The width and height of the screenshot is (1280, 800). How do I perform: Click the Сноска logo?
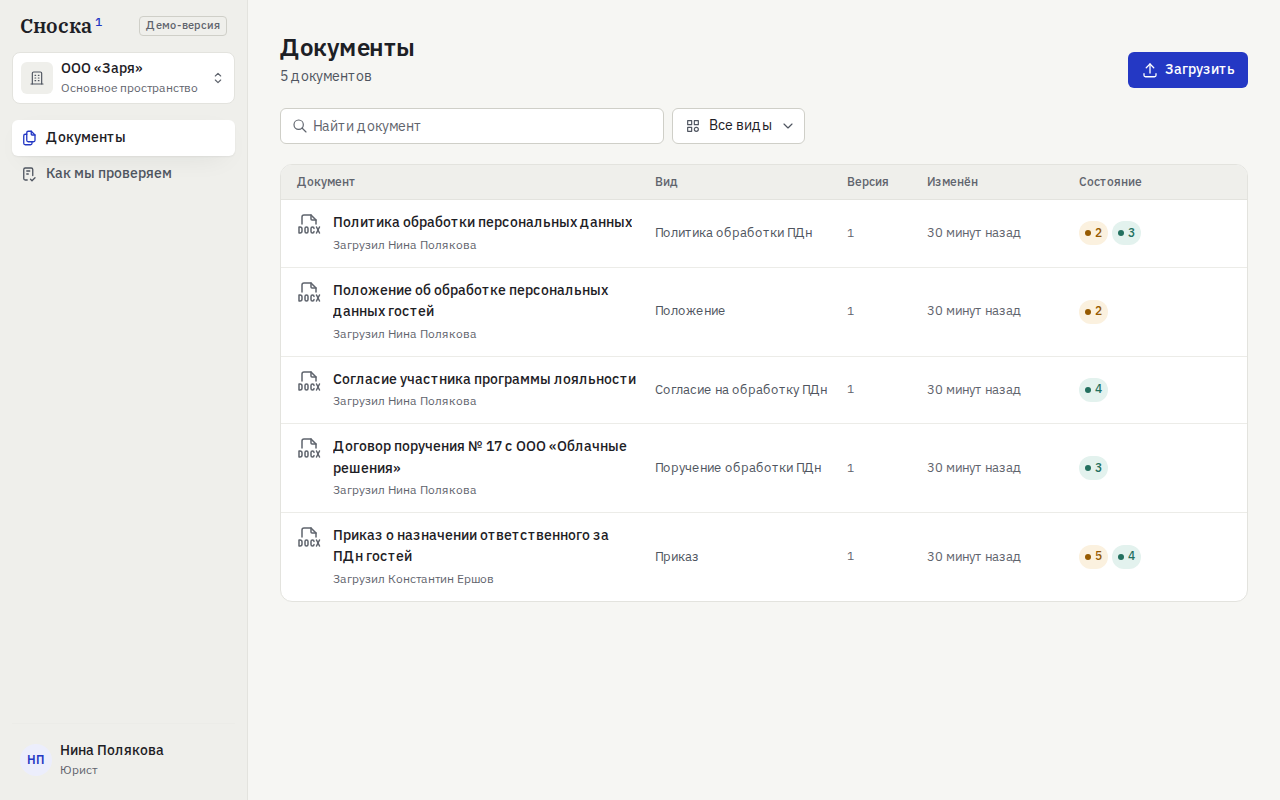(x=61, y=26)
